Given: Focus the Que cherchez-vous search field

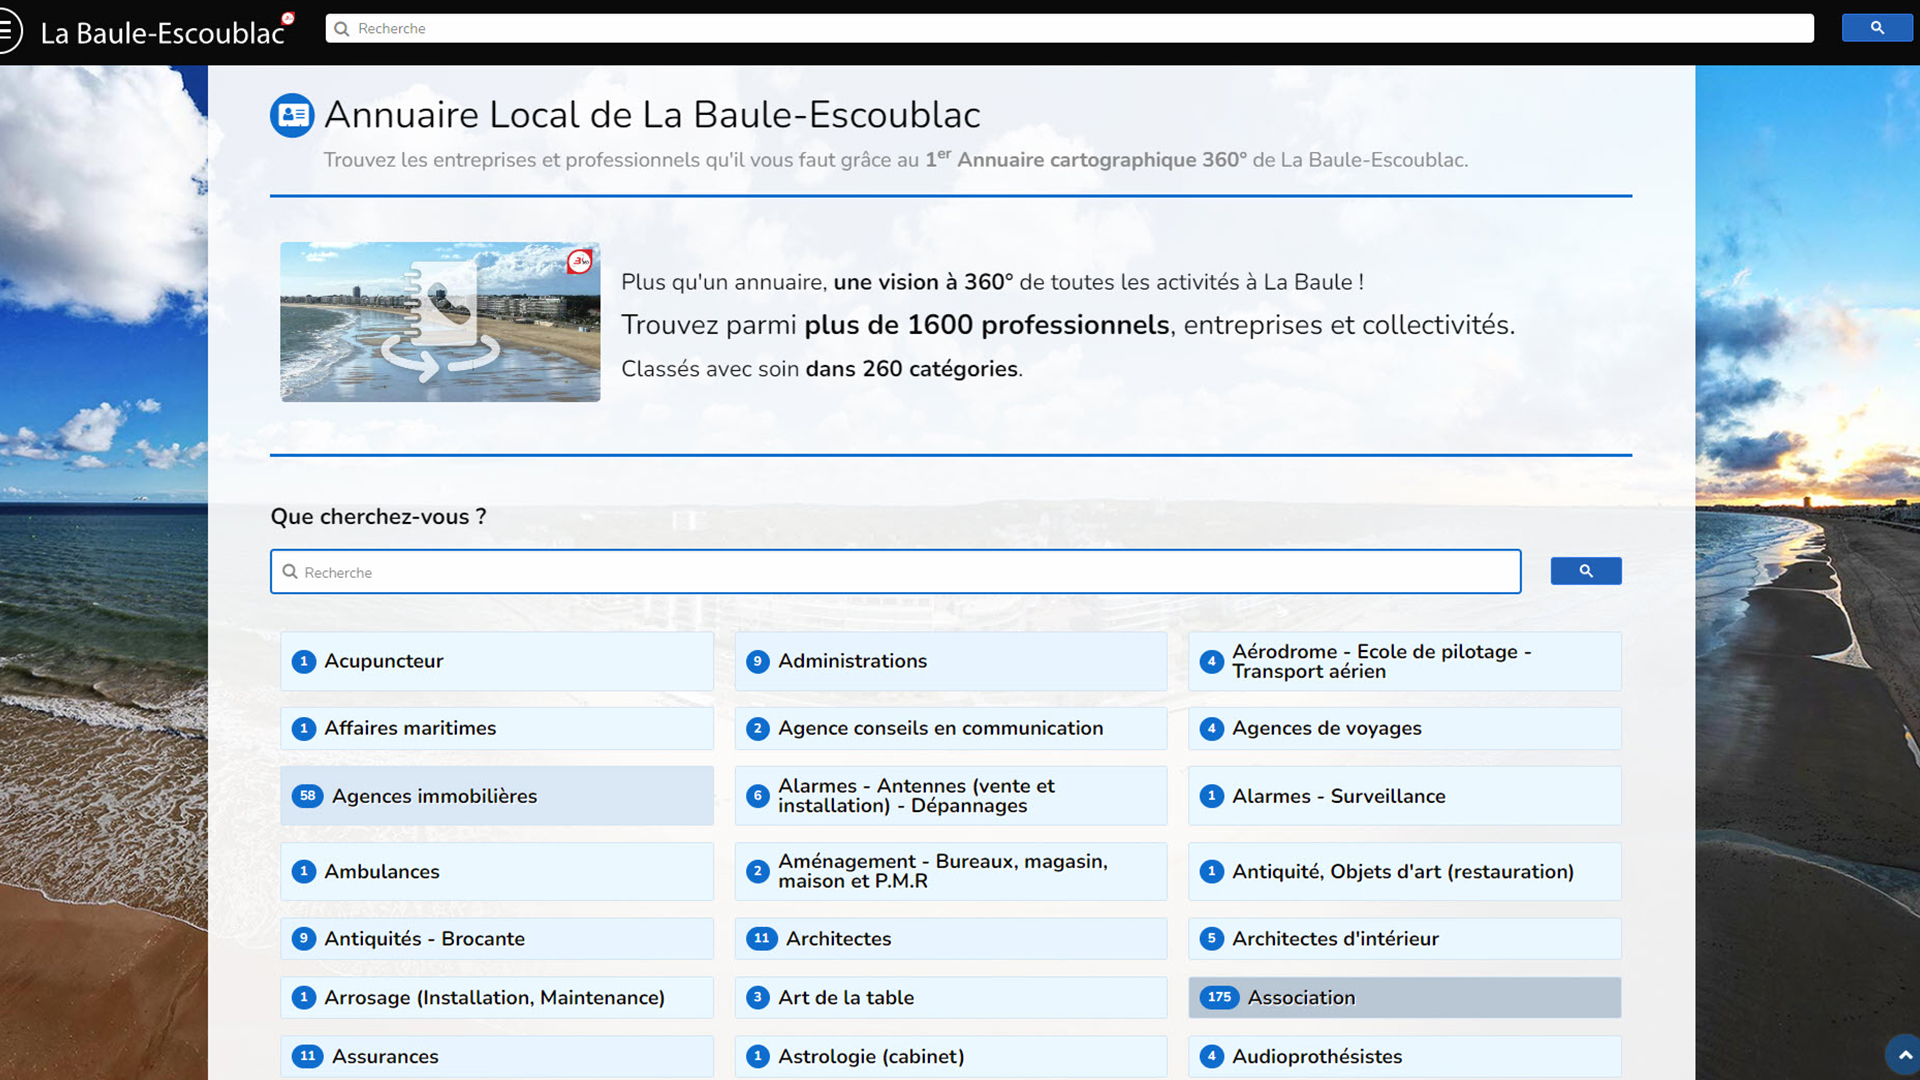Looking at the screenshot, I should pos(895,572).
